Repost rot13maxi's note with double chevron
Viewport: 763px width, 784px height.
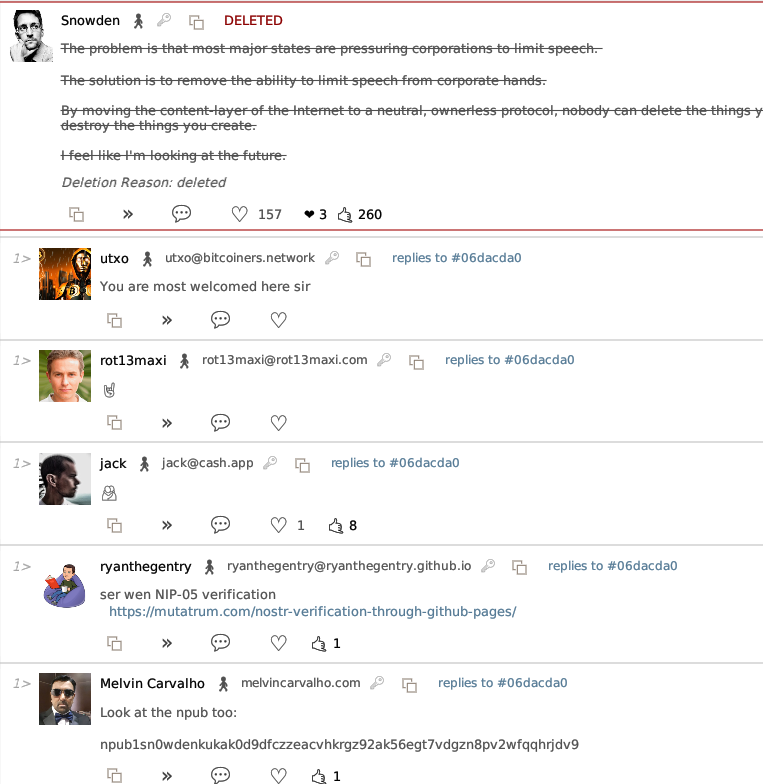click(167, 423)
